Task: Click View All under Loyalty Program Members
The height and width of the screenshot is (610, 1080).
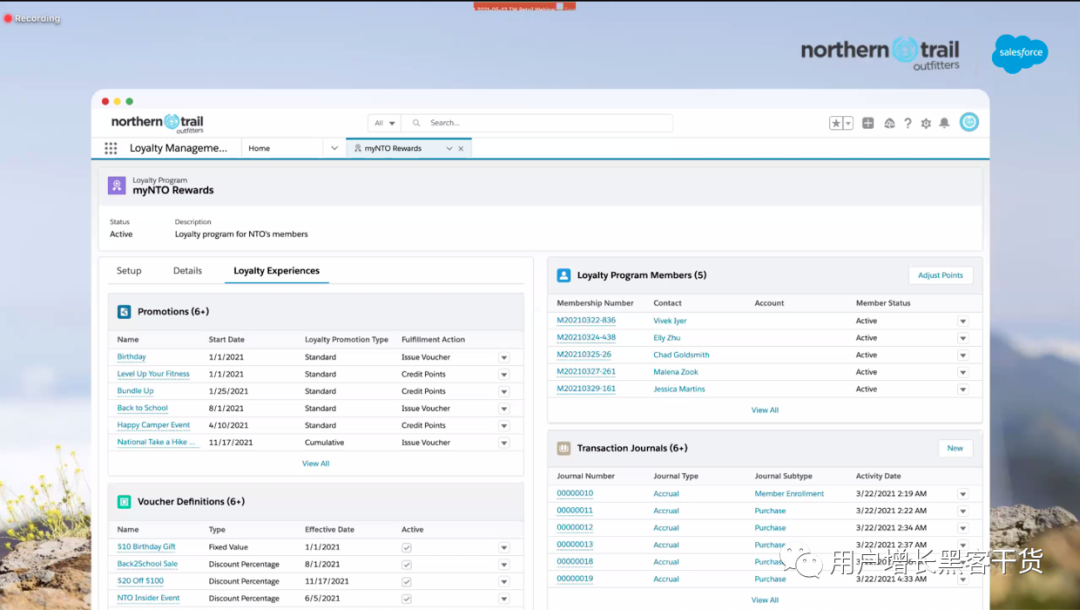Action: pyautogui.click(x=765, y=410)
